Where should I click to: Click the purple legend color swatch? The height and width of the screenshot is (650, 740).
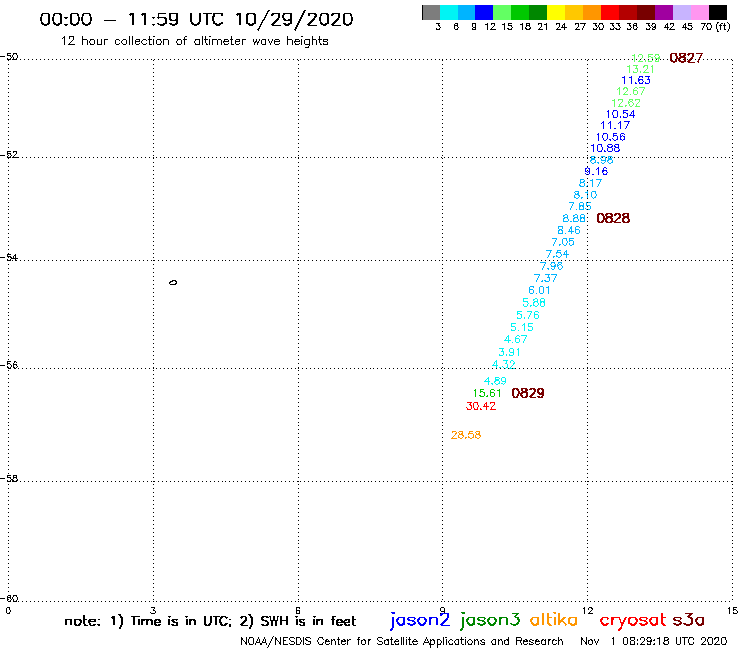coord(664,12)
